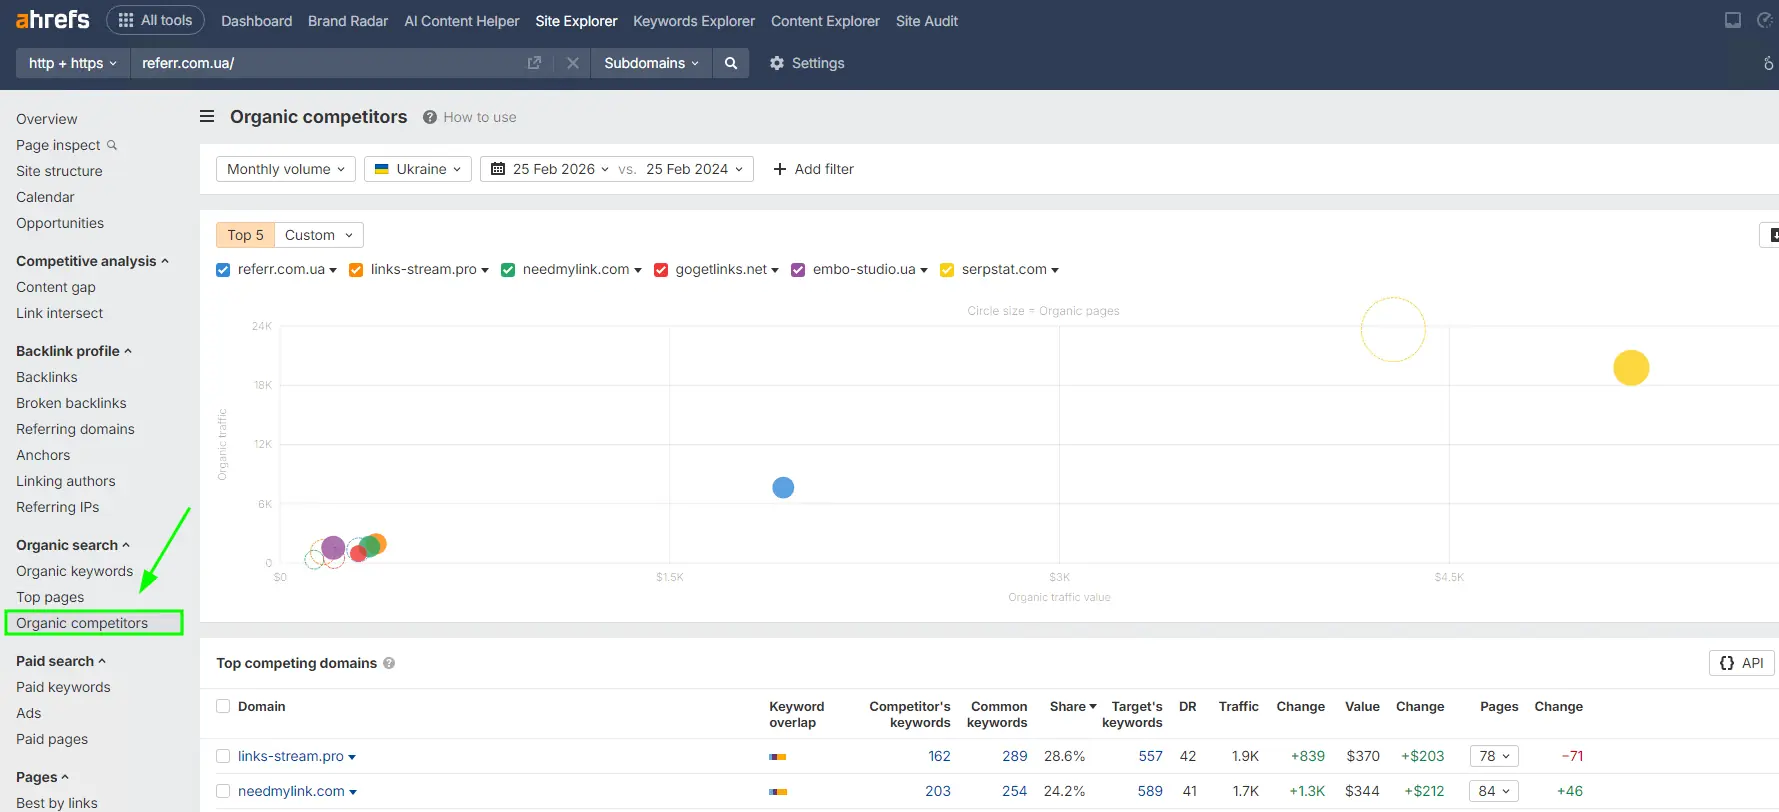The image size is (1779, 812).
Task: Open the 25 Feb 2024 comparison date dropdown
Action: [694, 169]
